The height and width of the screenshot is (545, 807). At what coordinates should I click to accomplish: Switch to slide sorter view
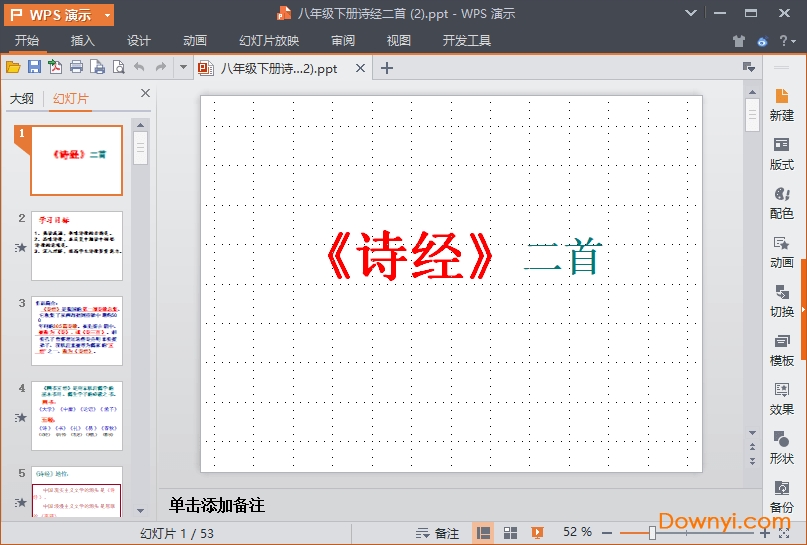click(x=510, y=533)
